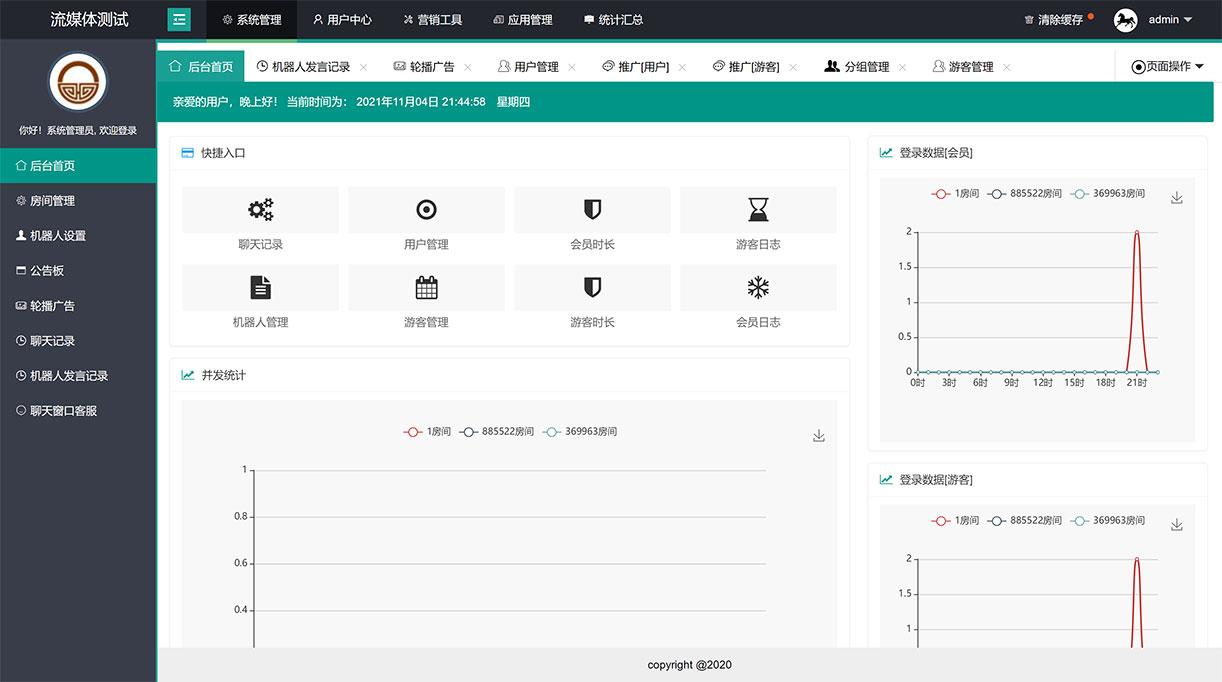Download the 并发统计 chart image

(818, 436)
